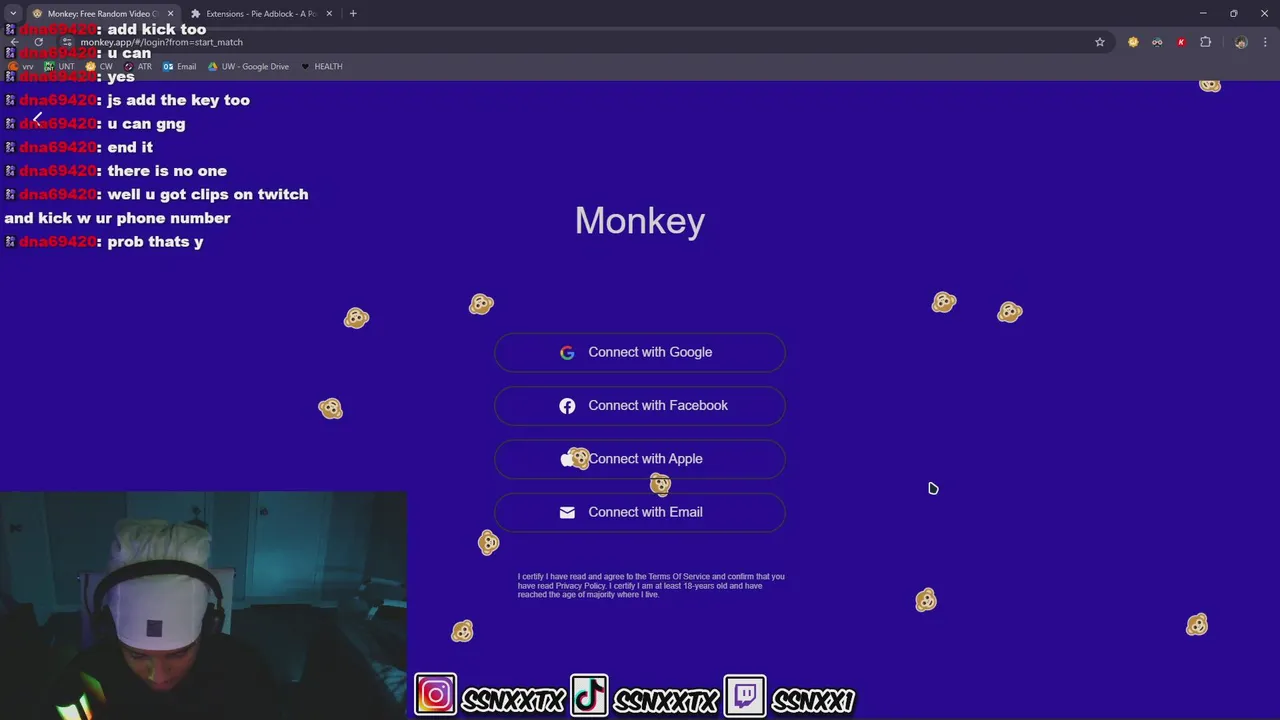
Task: Open the Chrome profile avatar
Action: [x=1241, y=42]
